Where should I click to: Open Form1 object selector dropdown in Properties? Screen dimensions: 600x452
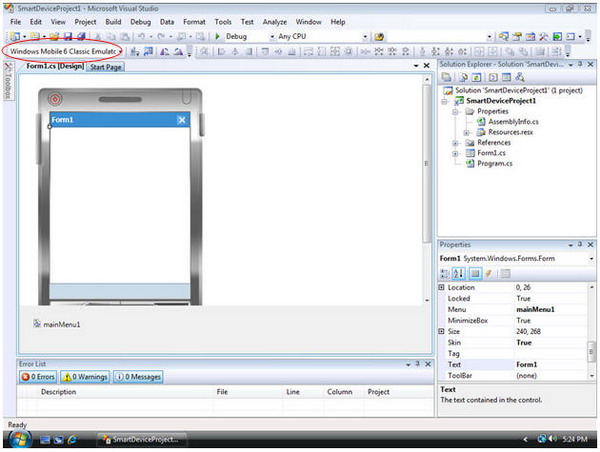tap(591, 259)
